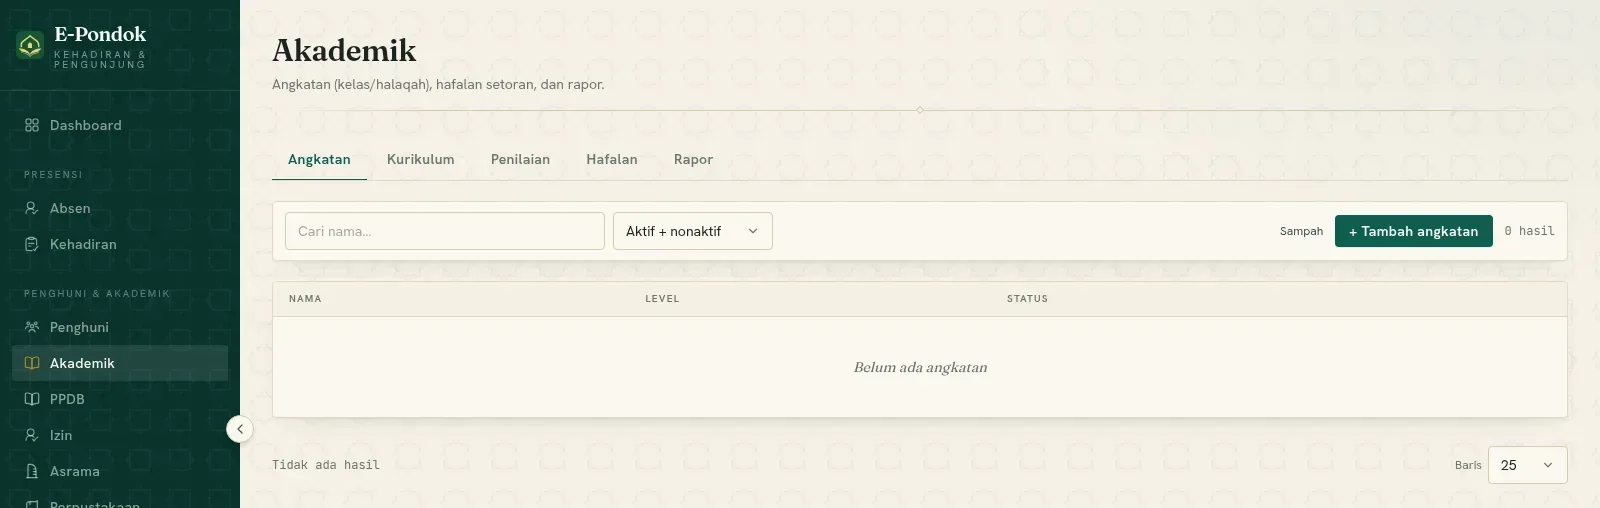Click the Tambah angkatan button

point(1414,231)
